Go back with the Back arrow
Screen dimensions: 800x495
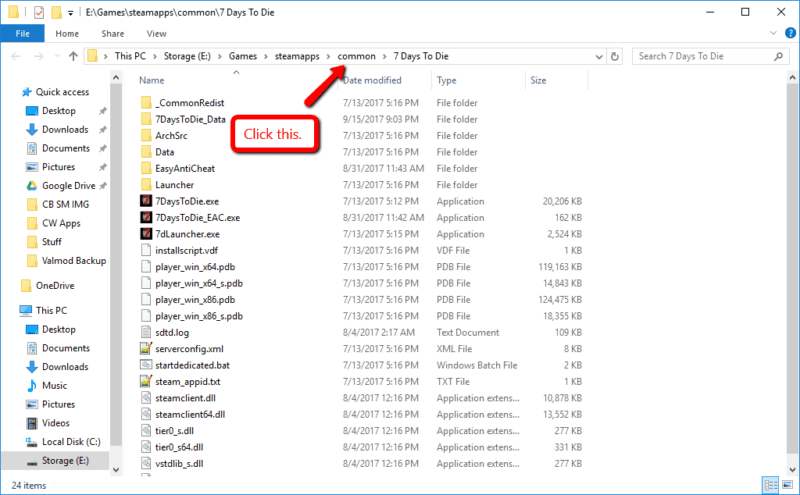tap(16, 56)
